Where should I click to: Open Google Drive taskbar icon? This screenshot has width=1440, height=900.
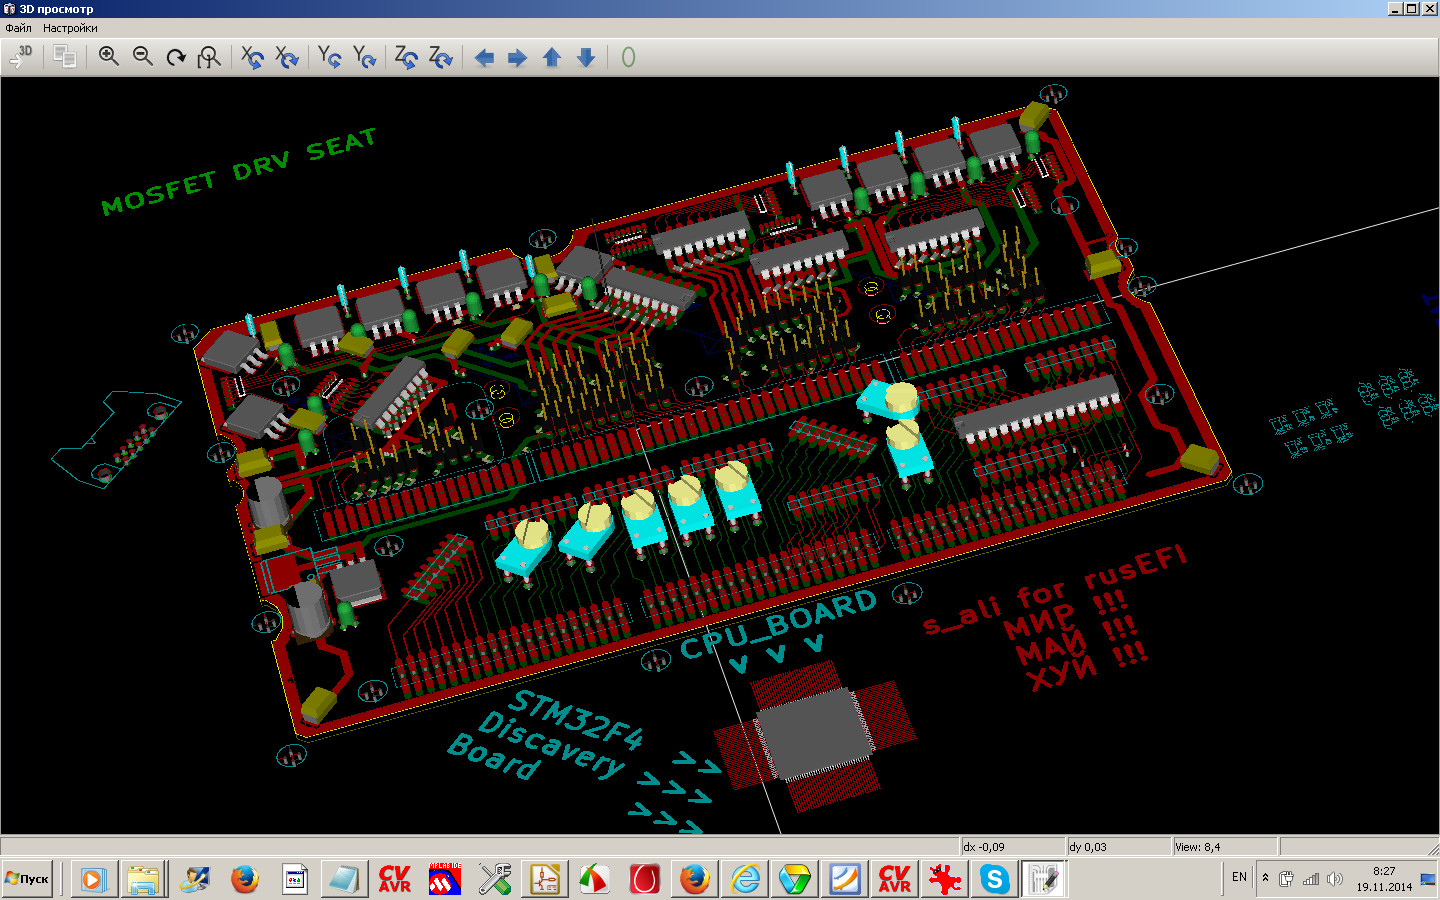coord(795,879)
